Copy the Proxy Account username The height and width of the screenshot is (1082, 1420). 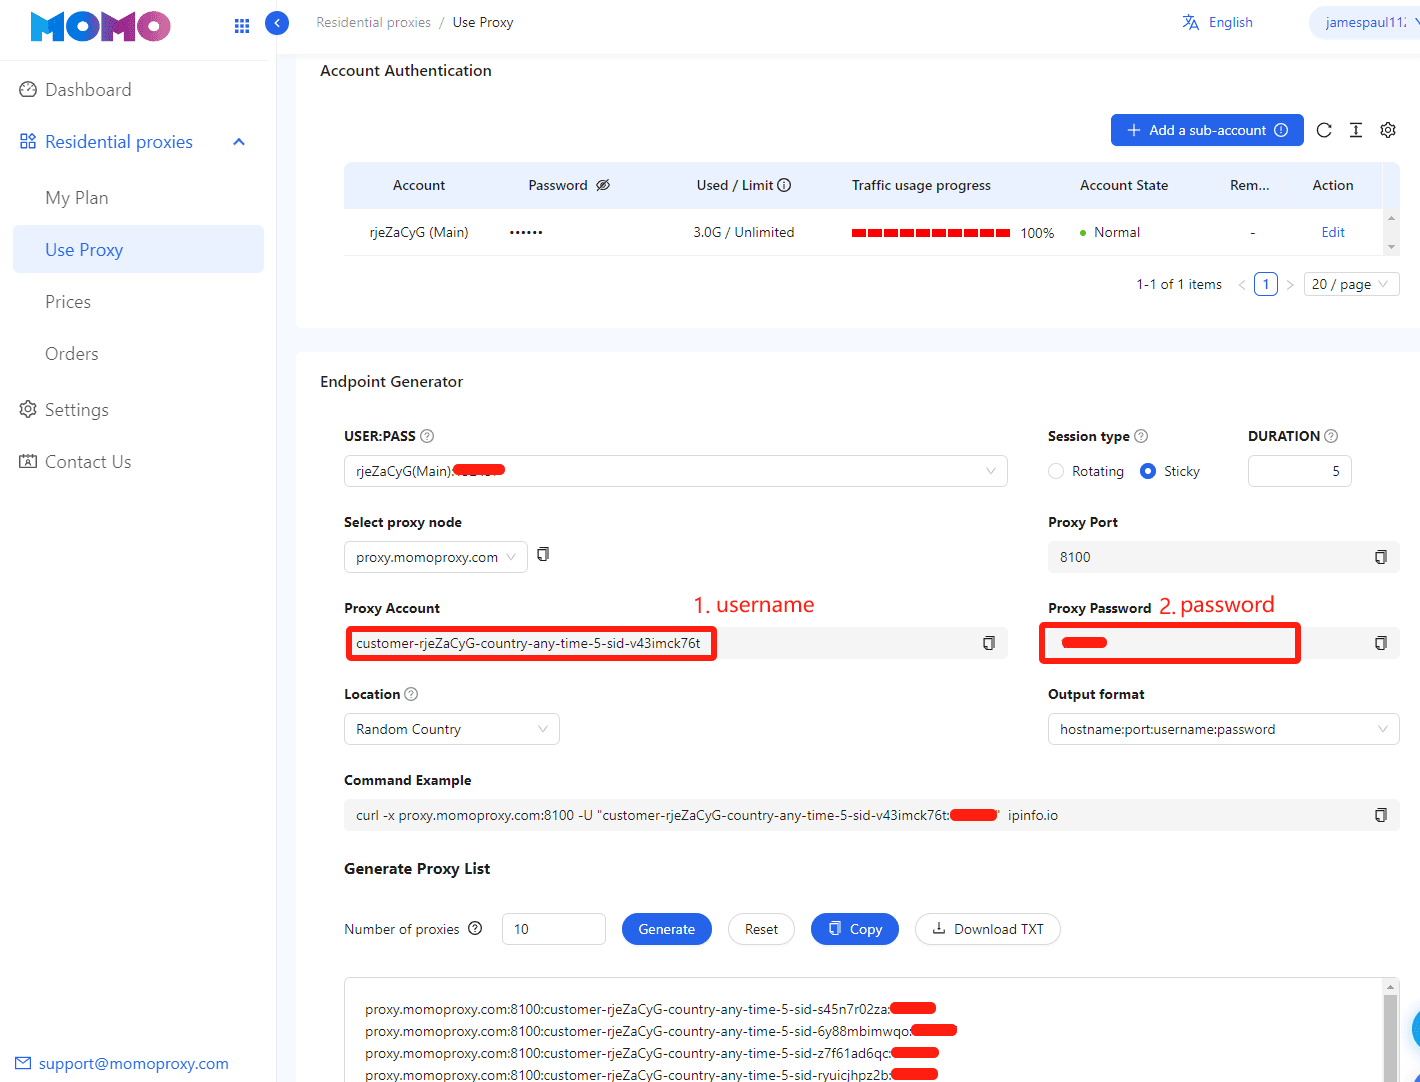point(989,643)
